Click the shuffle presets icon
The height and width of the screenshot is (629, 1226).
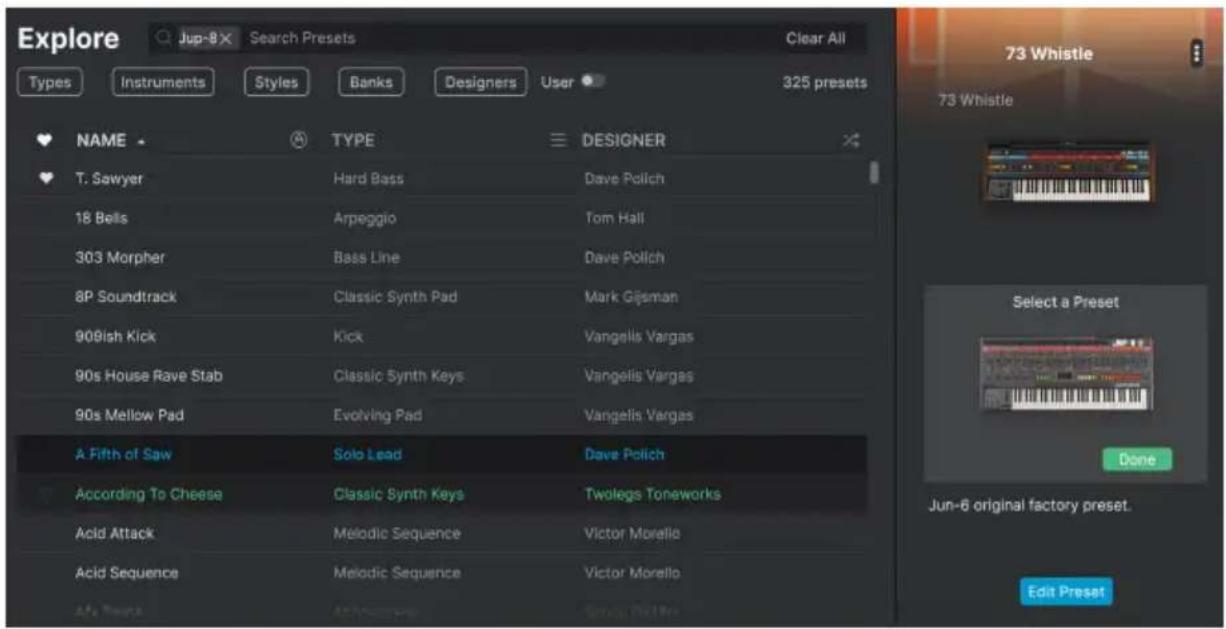tap(851, 141)
